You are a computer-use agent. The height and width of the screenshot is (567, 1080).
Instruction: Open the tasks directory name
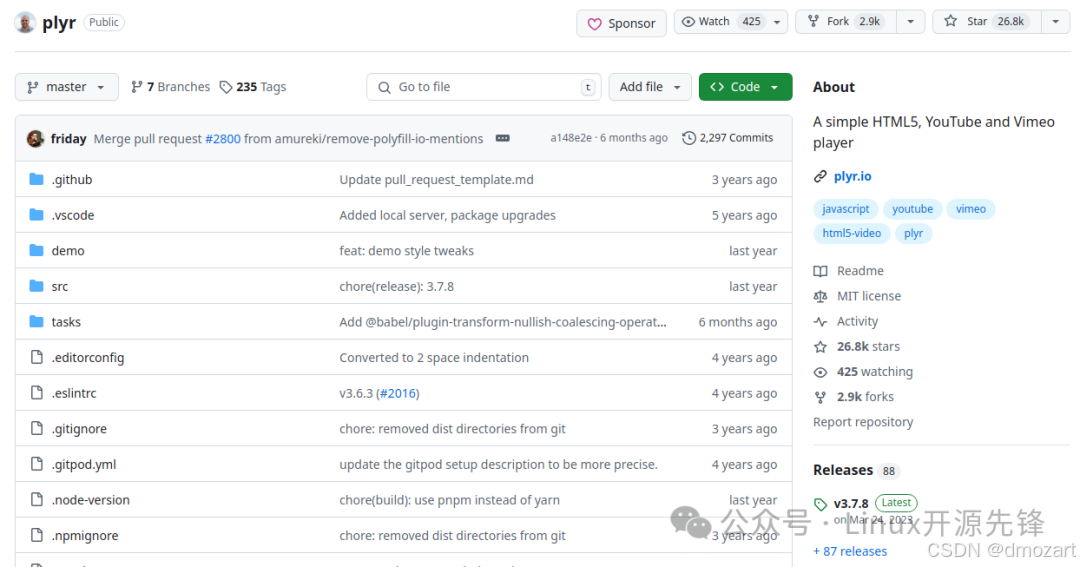[x=66, y=322]
